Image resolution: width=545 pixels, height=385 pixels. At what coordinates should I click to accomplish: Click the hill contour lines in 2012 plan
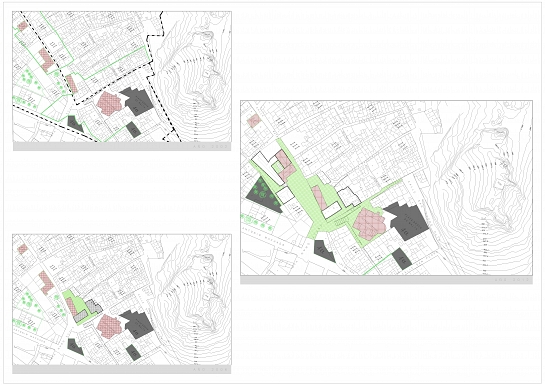tap(487, 195)
